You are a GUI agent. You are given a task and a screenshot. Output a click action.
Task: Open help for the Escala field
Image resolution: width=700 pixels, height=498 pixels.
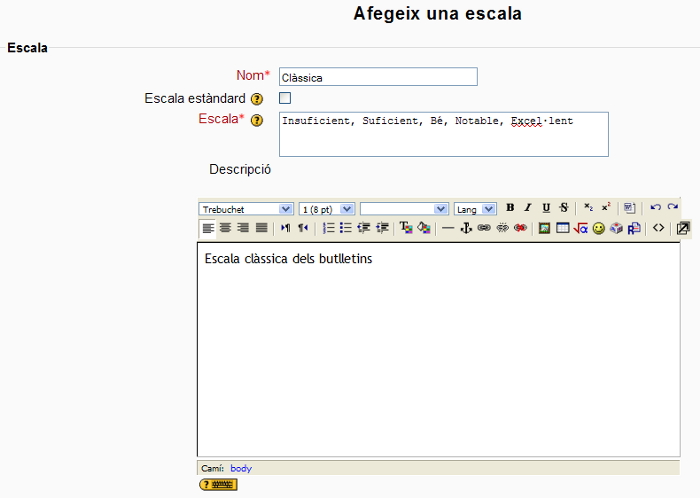pyautogui.click(x=257, y=120)
